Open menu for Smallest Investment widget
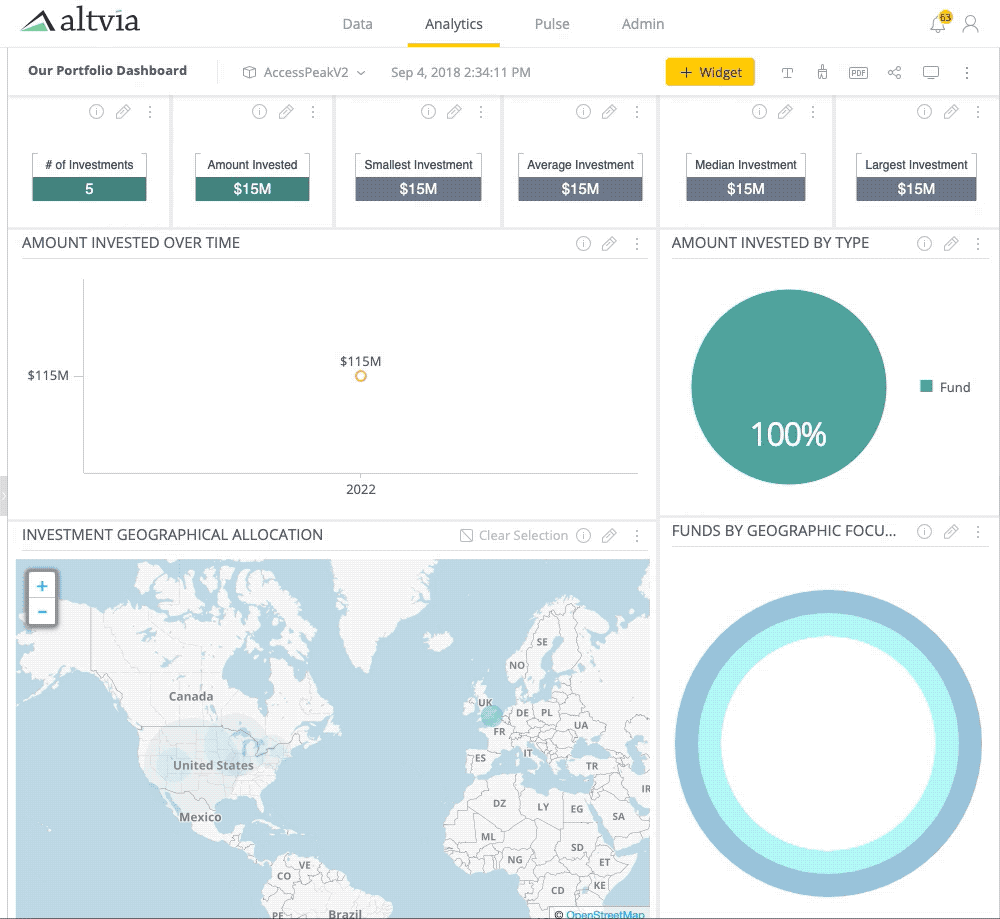Viewport: 1000px width, 919px height. point(481,112)
